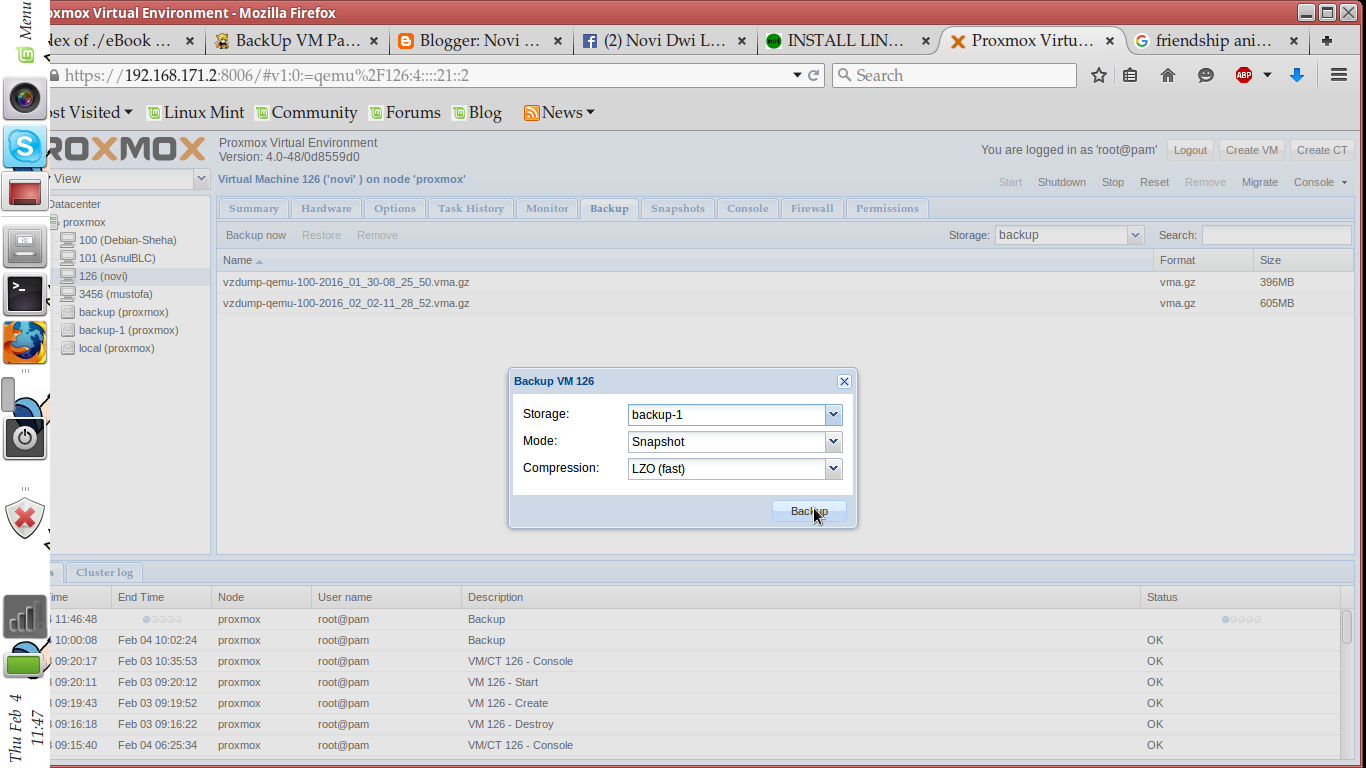
Task: Launch Skype from the left dock
Action: pyautogui.click(x=24, y=147)
